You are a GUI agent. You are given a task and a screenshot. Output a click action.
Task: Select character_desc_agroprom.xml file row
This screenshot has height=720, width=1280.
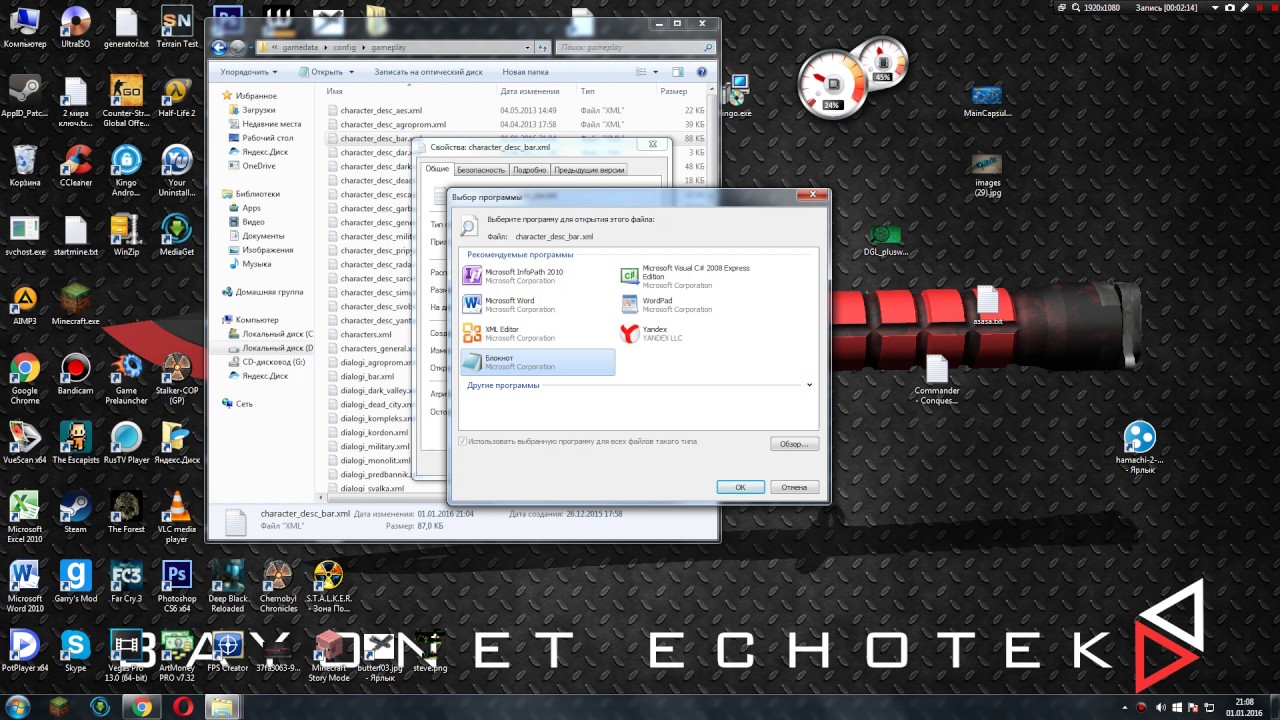click(517, 124)
